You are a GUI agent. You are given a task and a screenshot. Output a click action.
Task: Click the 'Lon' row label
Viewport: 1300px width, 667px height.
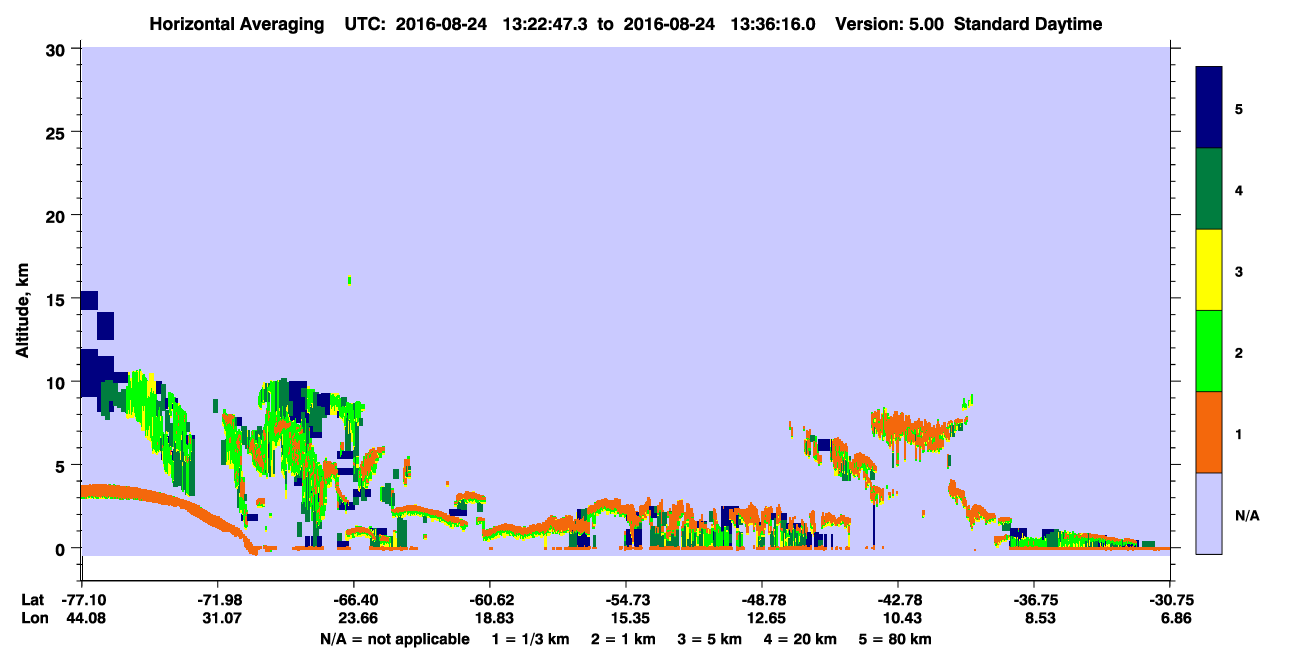34,618
